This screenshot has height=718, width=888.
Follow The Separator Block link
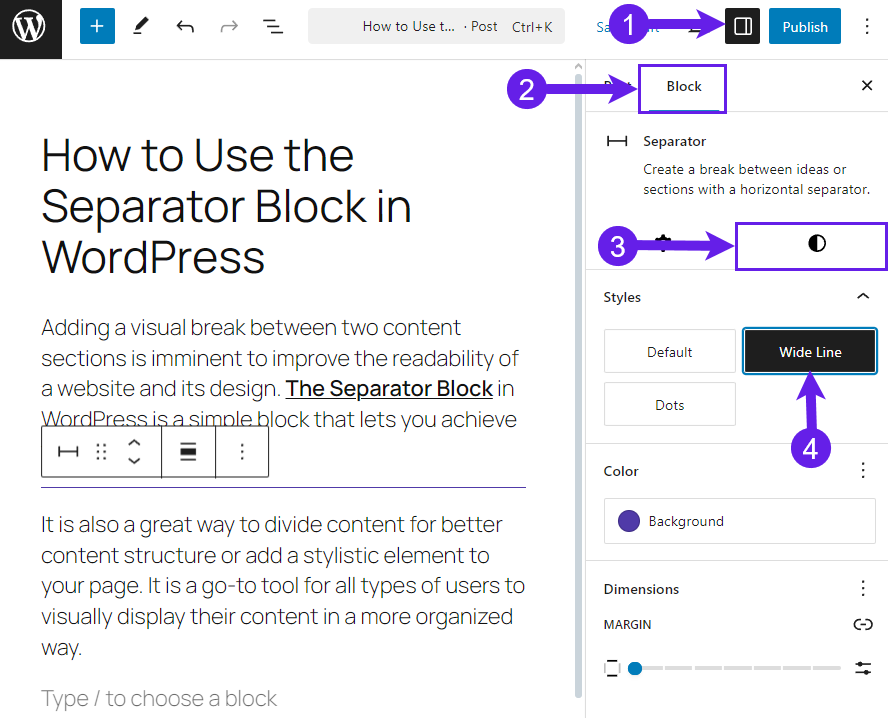[x=389, y=388]
